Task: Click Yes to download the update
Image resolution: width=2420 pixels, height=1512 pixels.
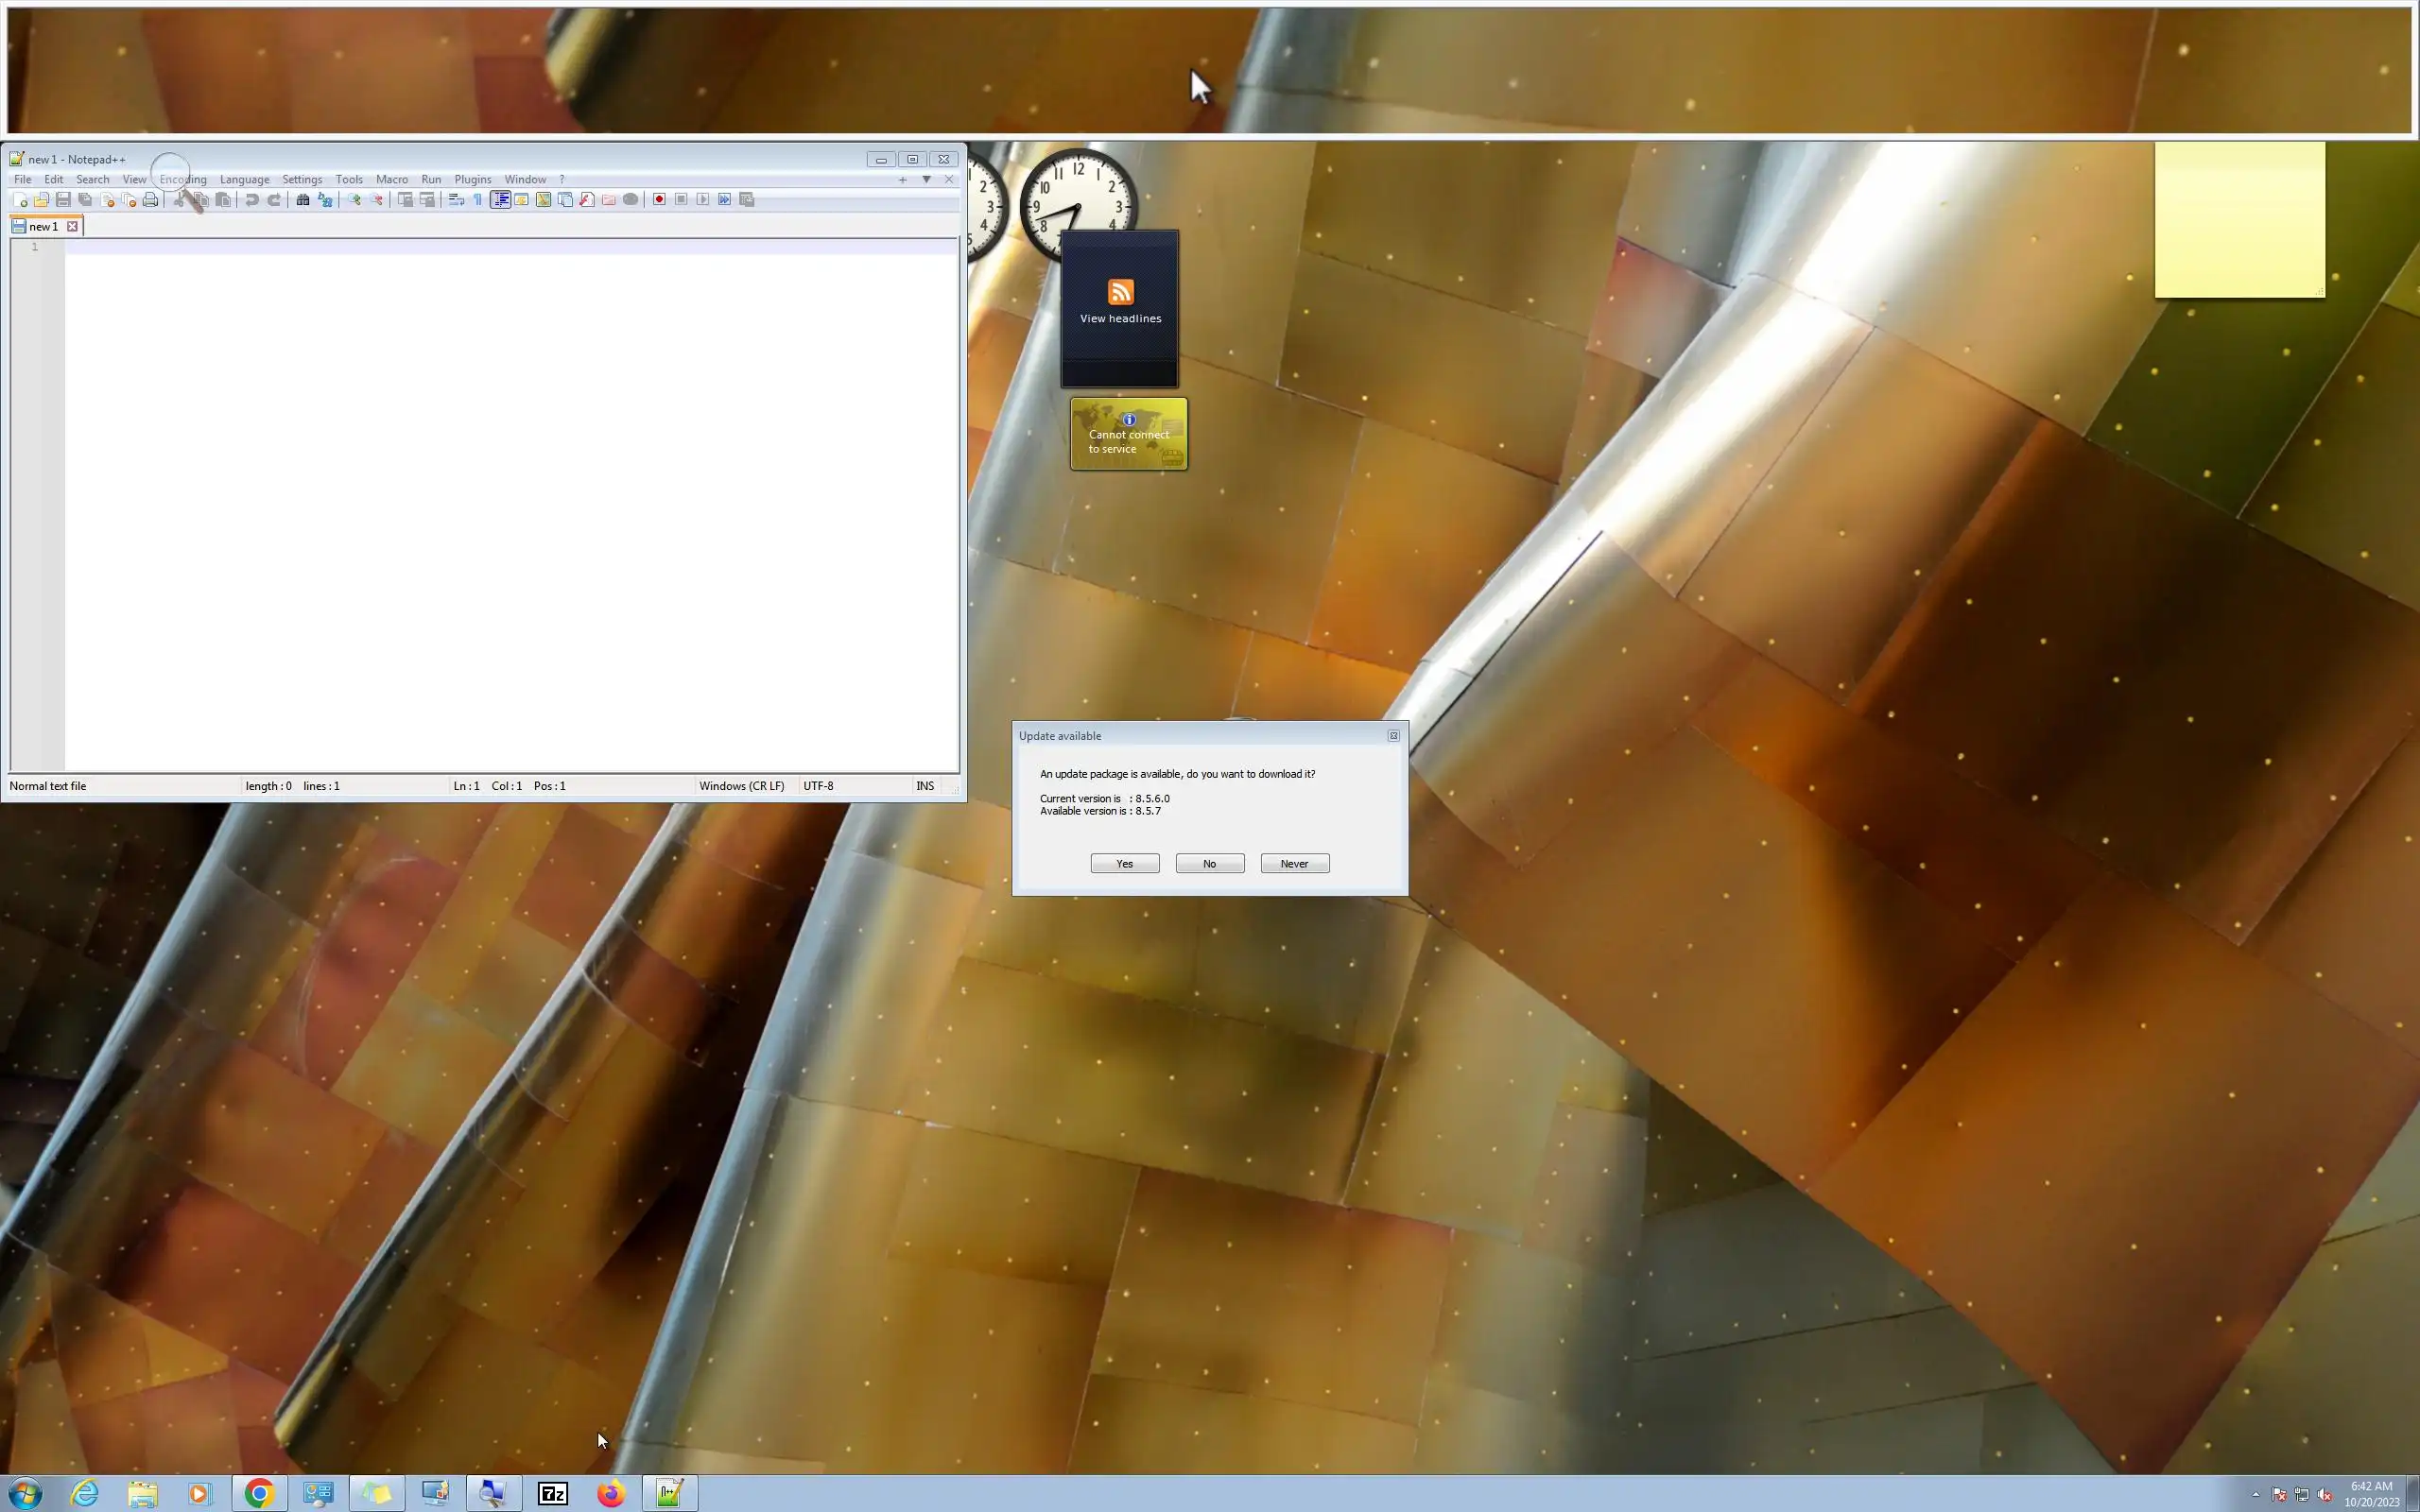Action: [x=1124, y=864]
